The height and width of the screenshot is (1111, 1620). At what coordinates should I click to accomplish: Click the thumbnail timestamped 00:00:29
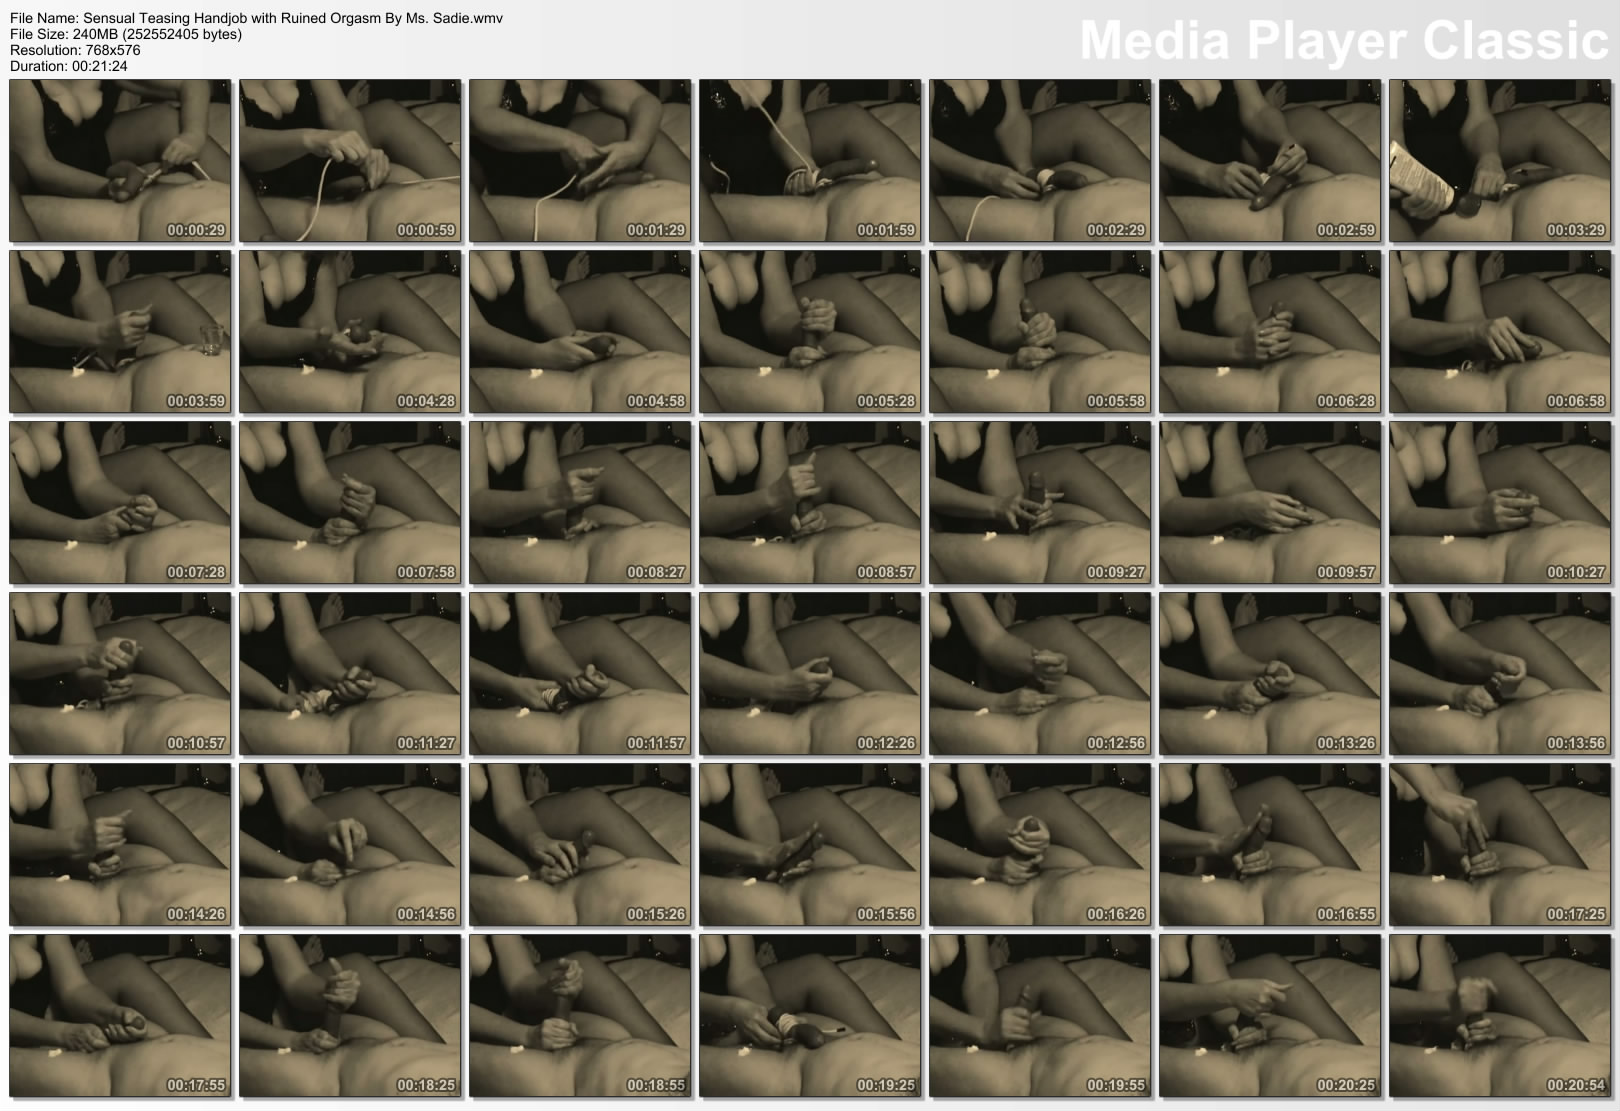(120, 161)
